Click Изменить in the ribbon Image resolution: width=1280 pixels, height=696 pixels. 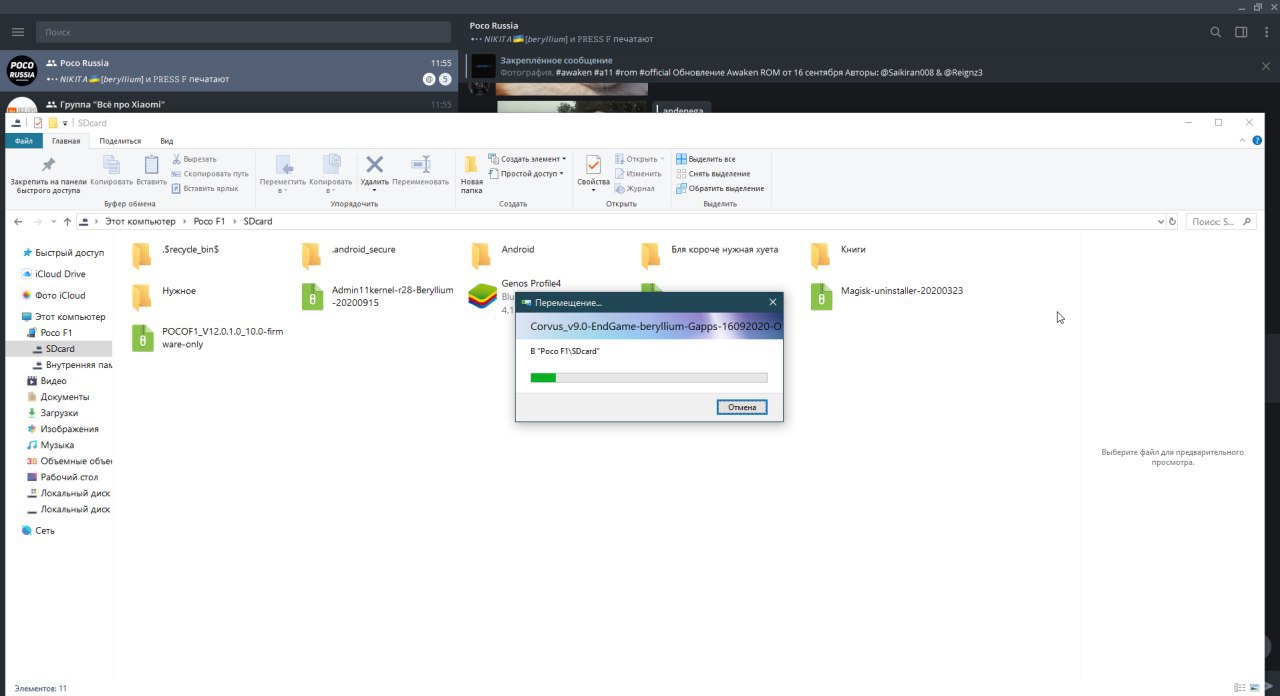[638, 173]
